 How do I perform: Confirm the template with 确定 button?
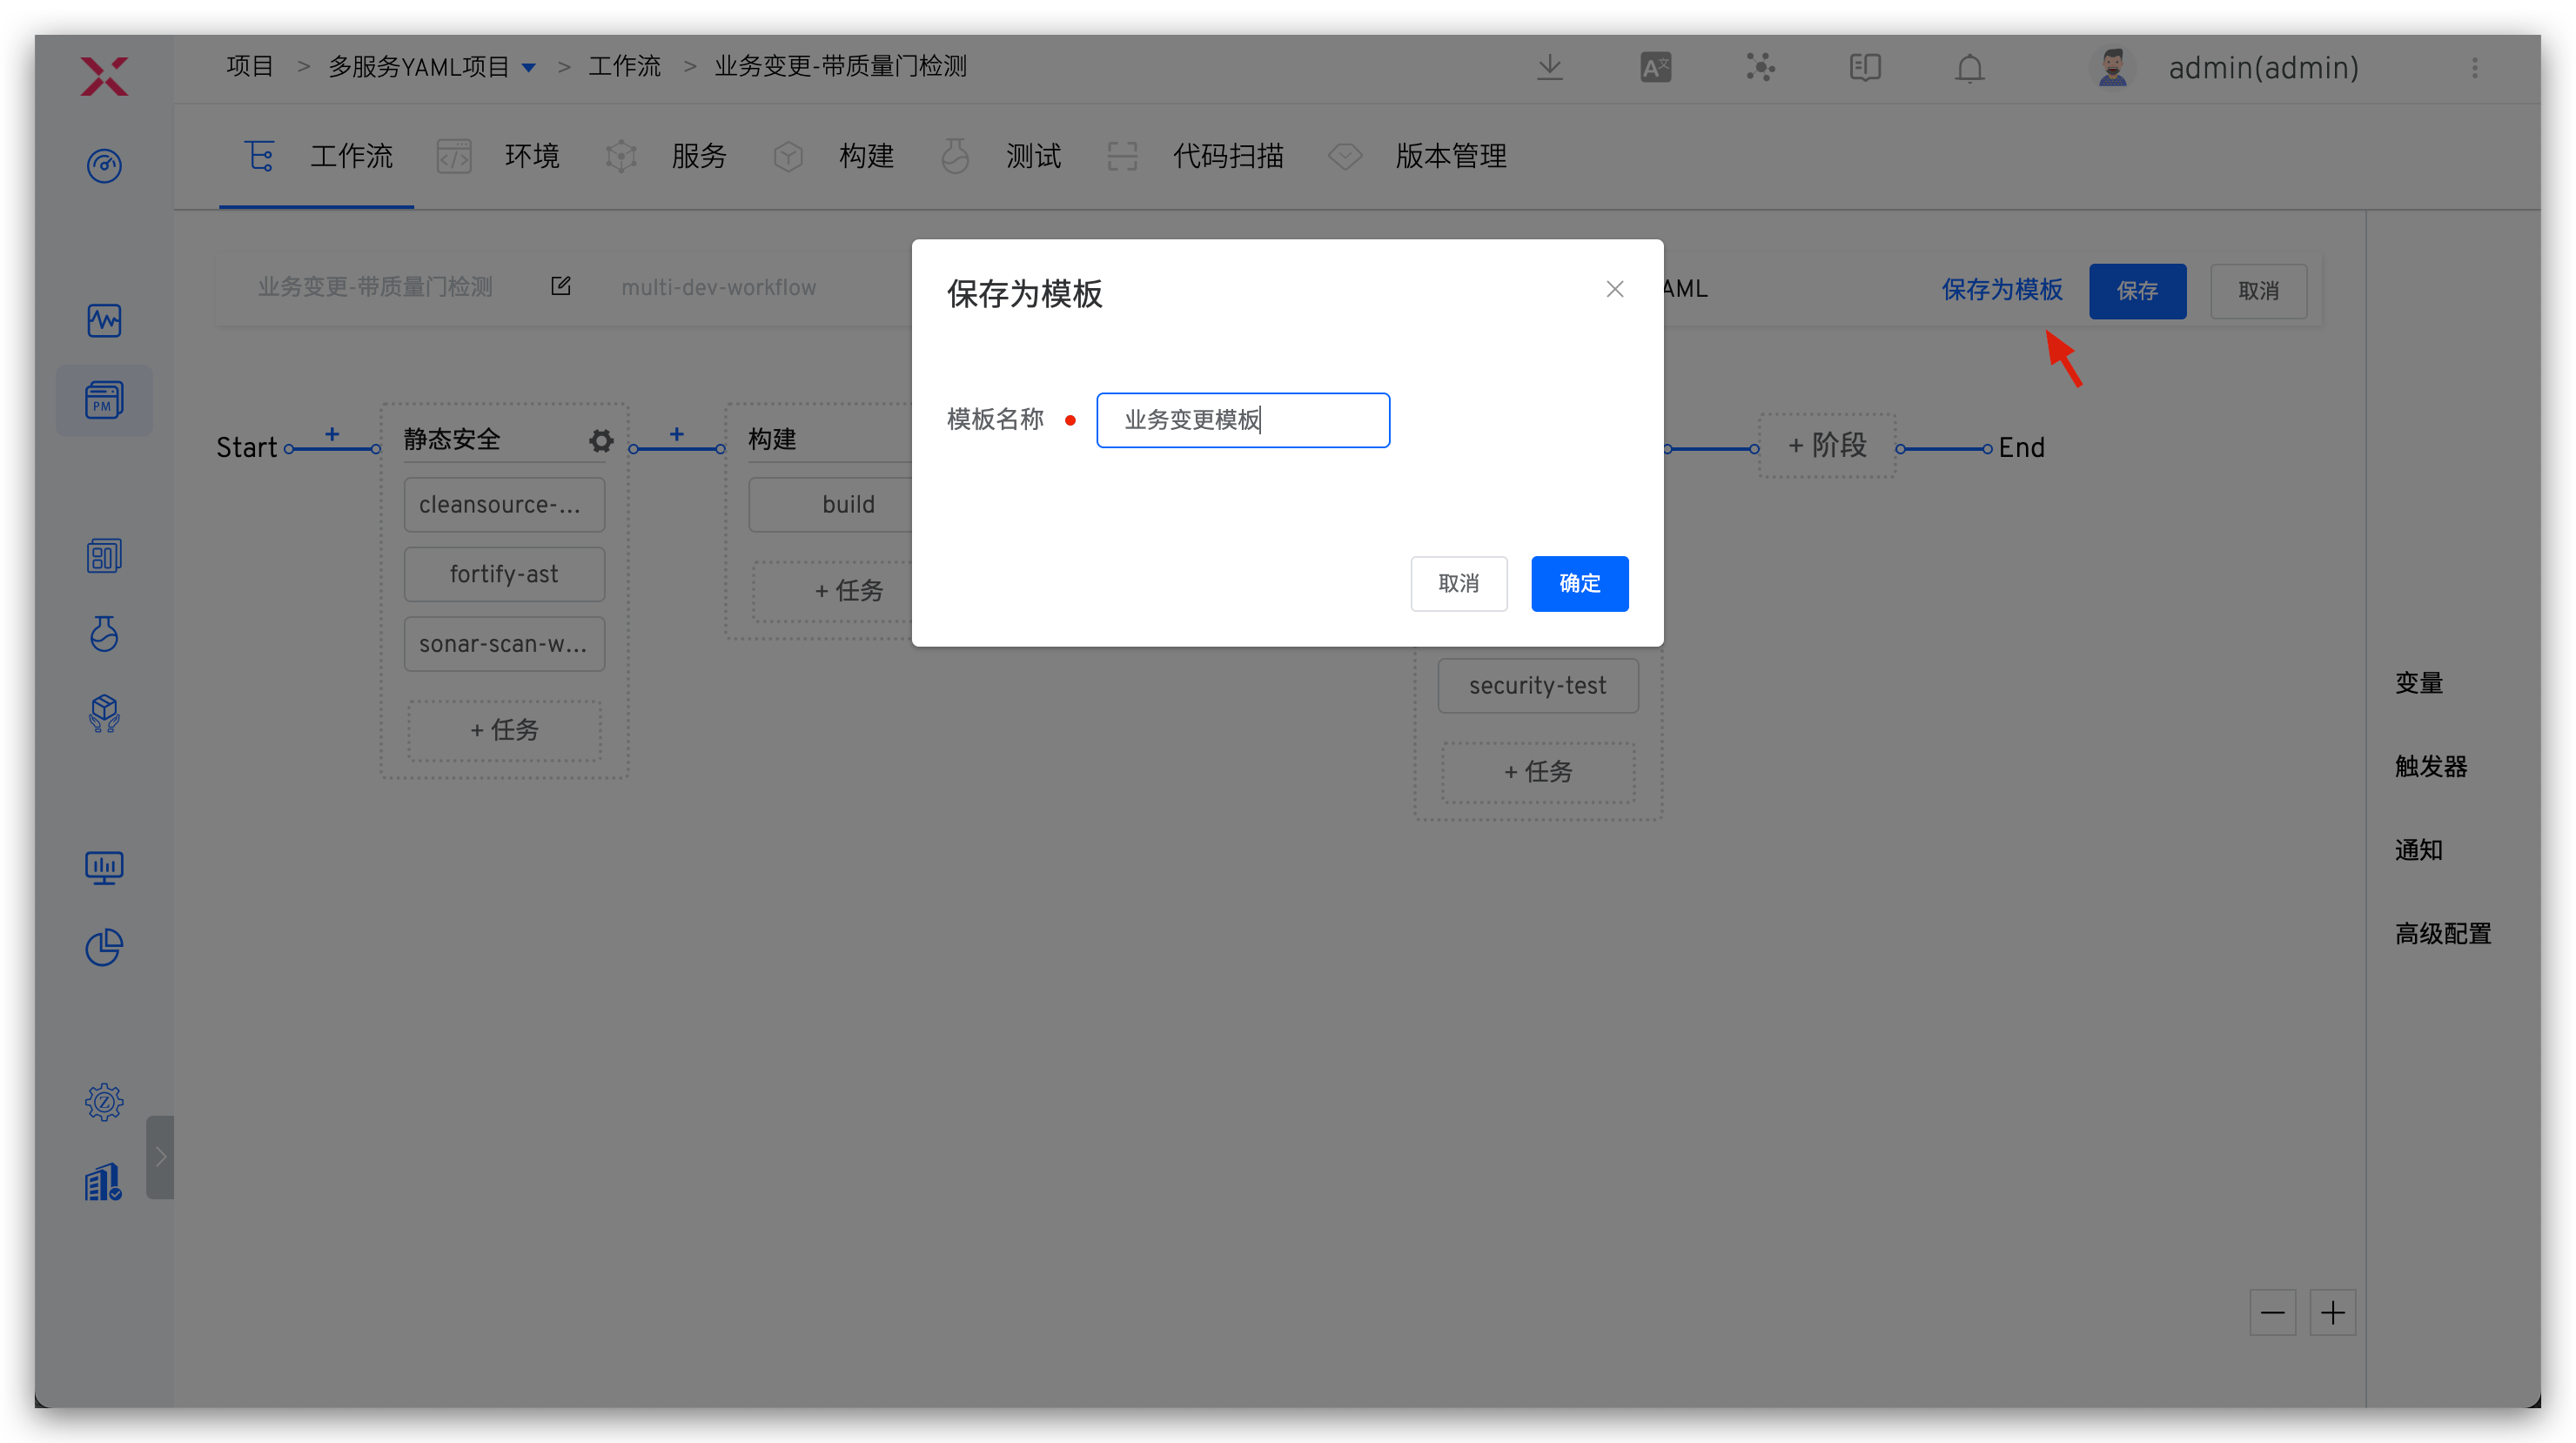(1579, 583)
